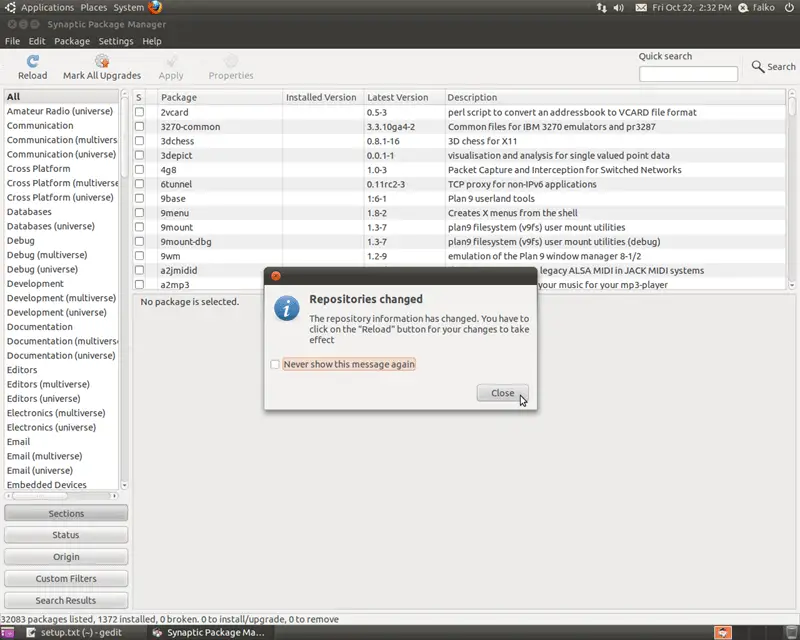Open the mail envelope indicator
Viewport: 800px width, 640px height.
(x=641, y=8)
